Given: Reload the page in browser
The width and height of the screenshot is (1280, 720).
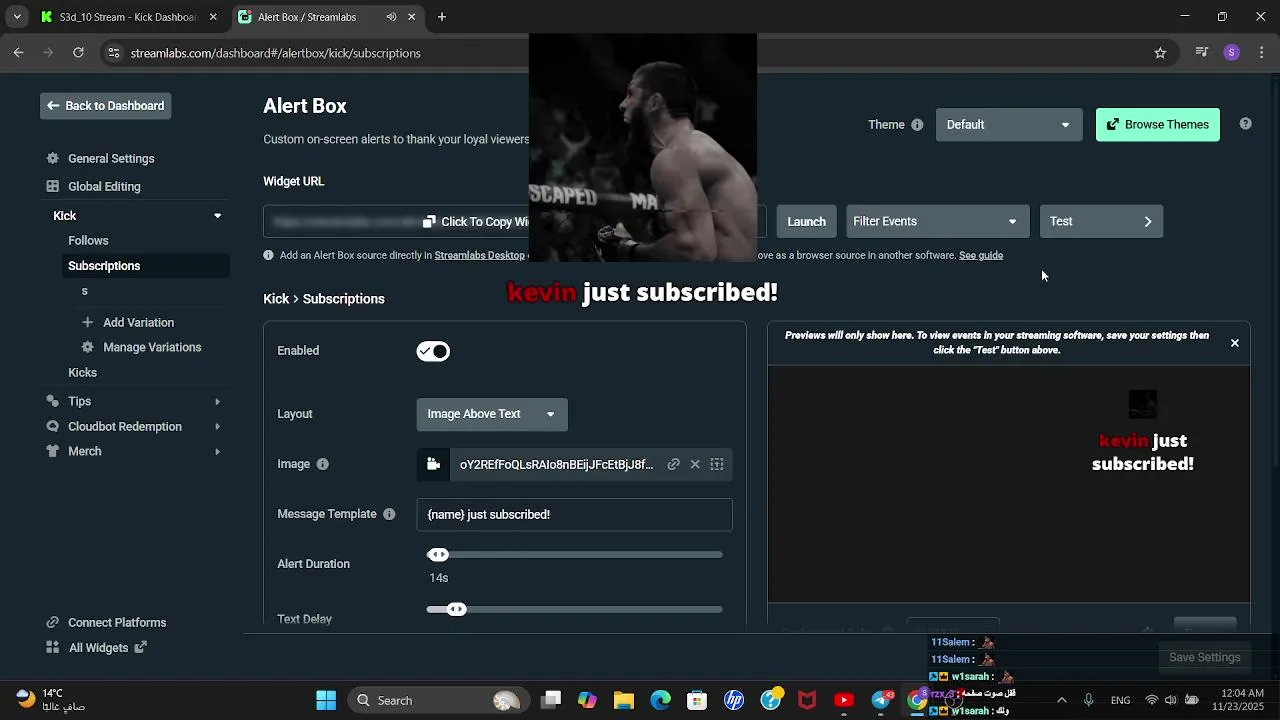Looking at the screenshot, I should pyautogui.click(x=78, y=53).
